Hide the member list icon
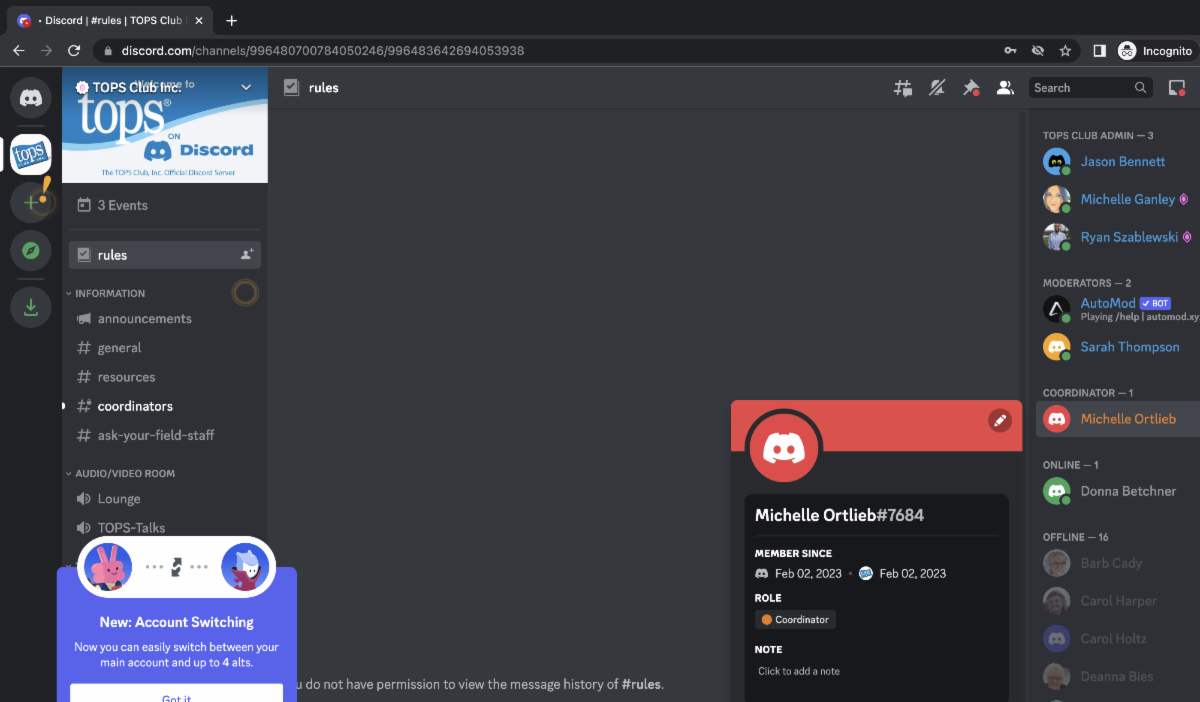Screen dimensions: 1200x702 (1005, 87)
